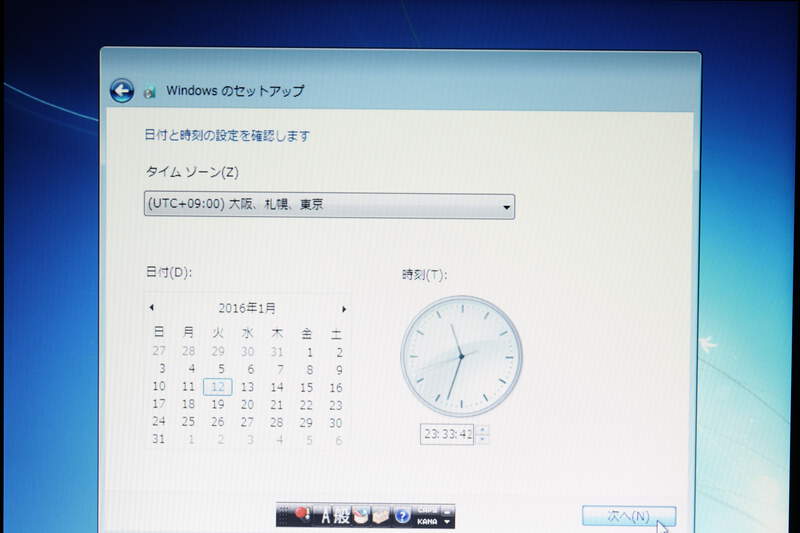800x533 pixels.
Task: Select January 12 in calendar
Action: pyautogui.click(x=218, y=387)
